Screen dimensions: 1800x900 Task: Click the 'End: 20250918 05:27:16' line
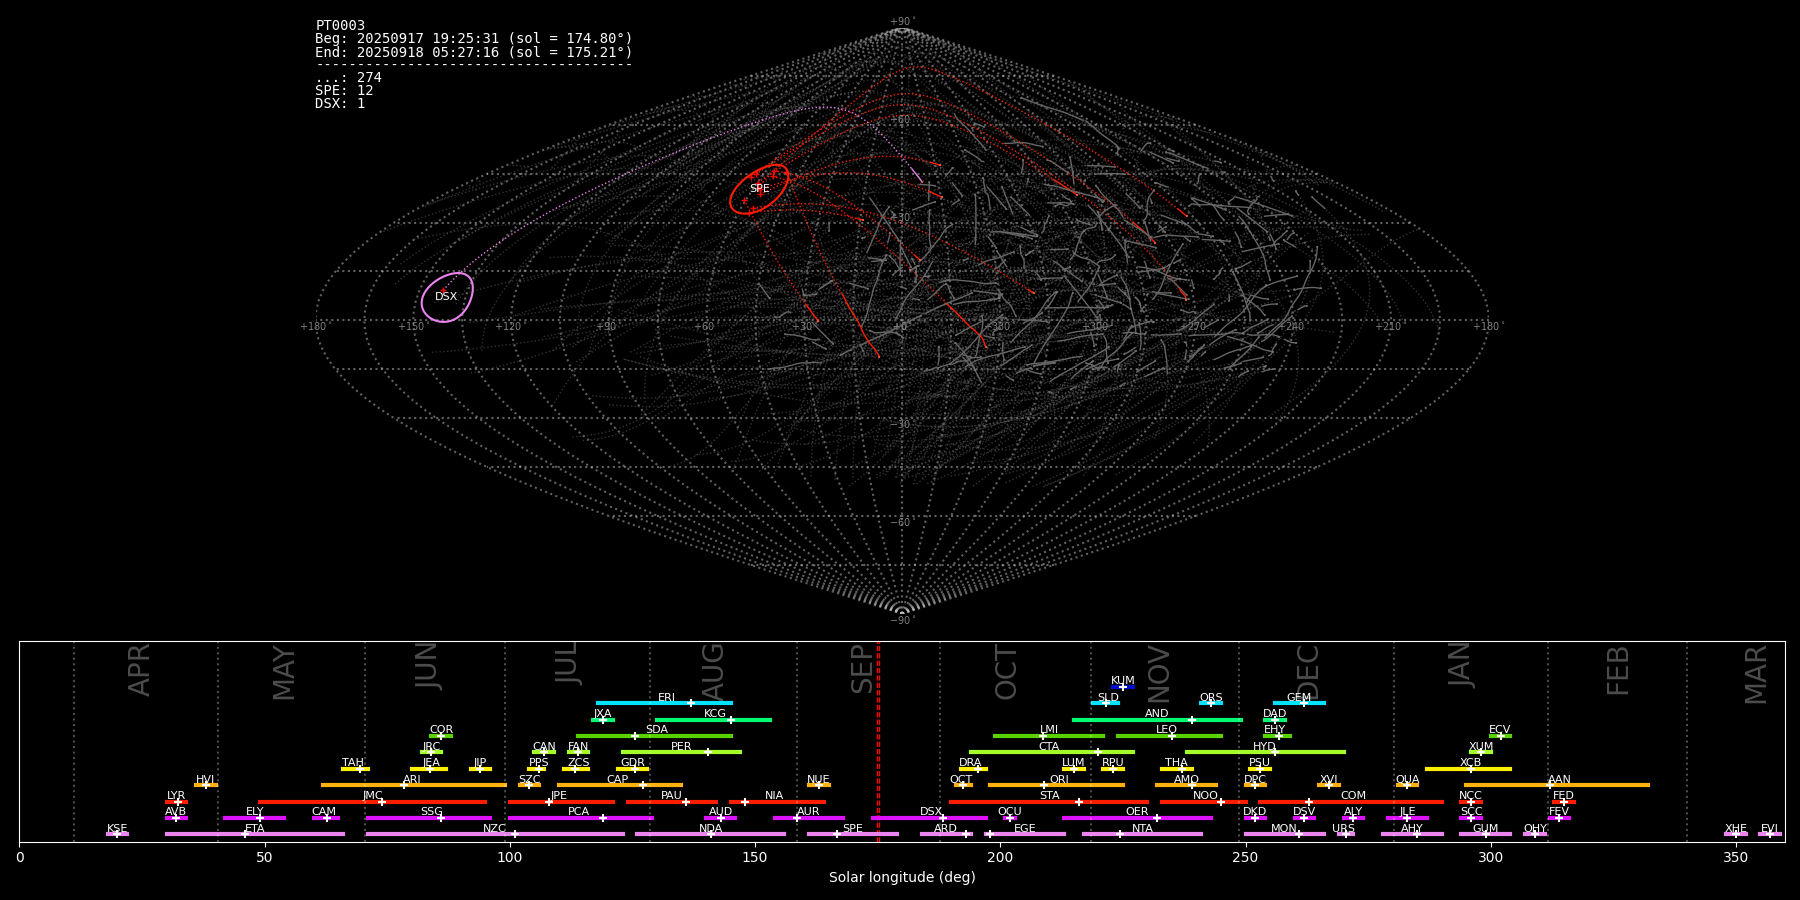pos(474,52)
